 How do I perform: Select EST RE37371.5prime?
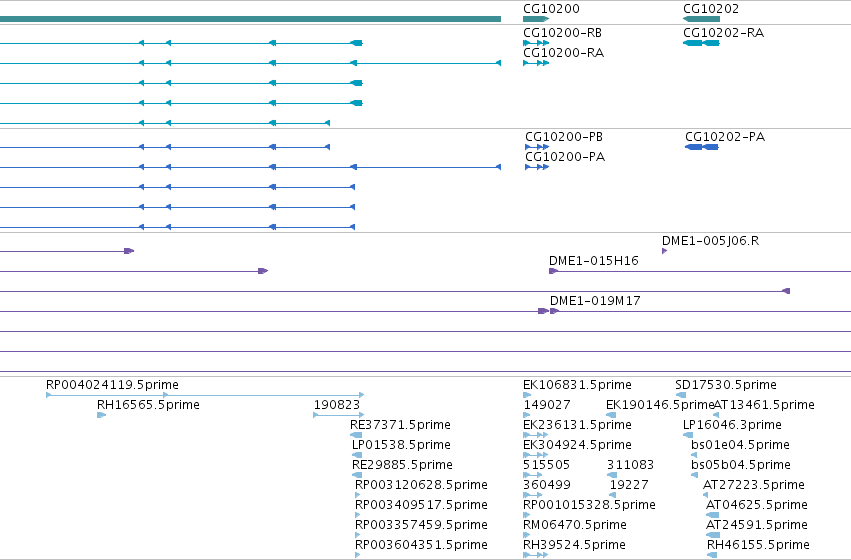tap(401, 425)
